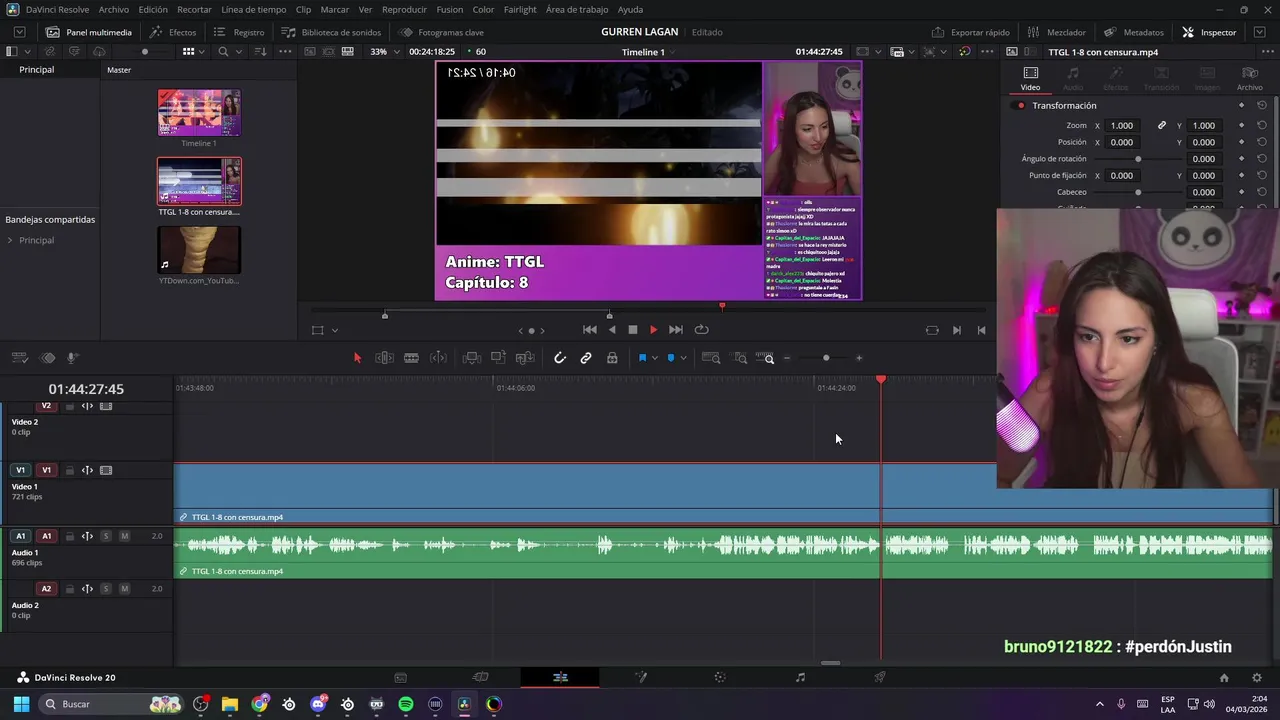The image size is (1280, 720).
Task: Stop playback in the viewer
Action: pyautogui.click(x=632, y=330)
